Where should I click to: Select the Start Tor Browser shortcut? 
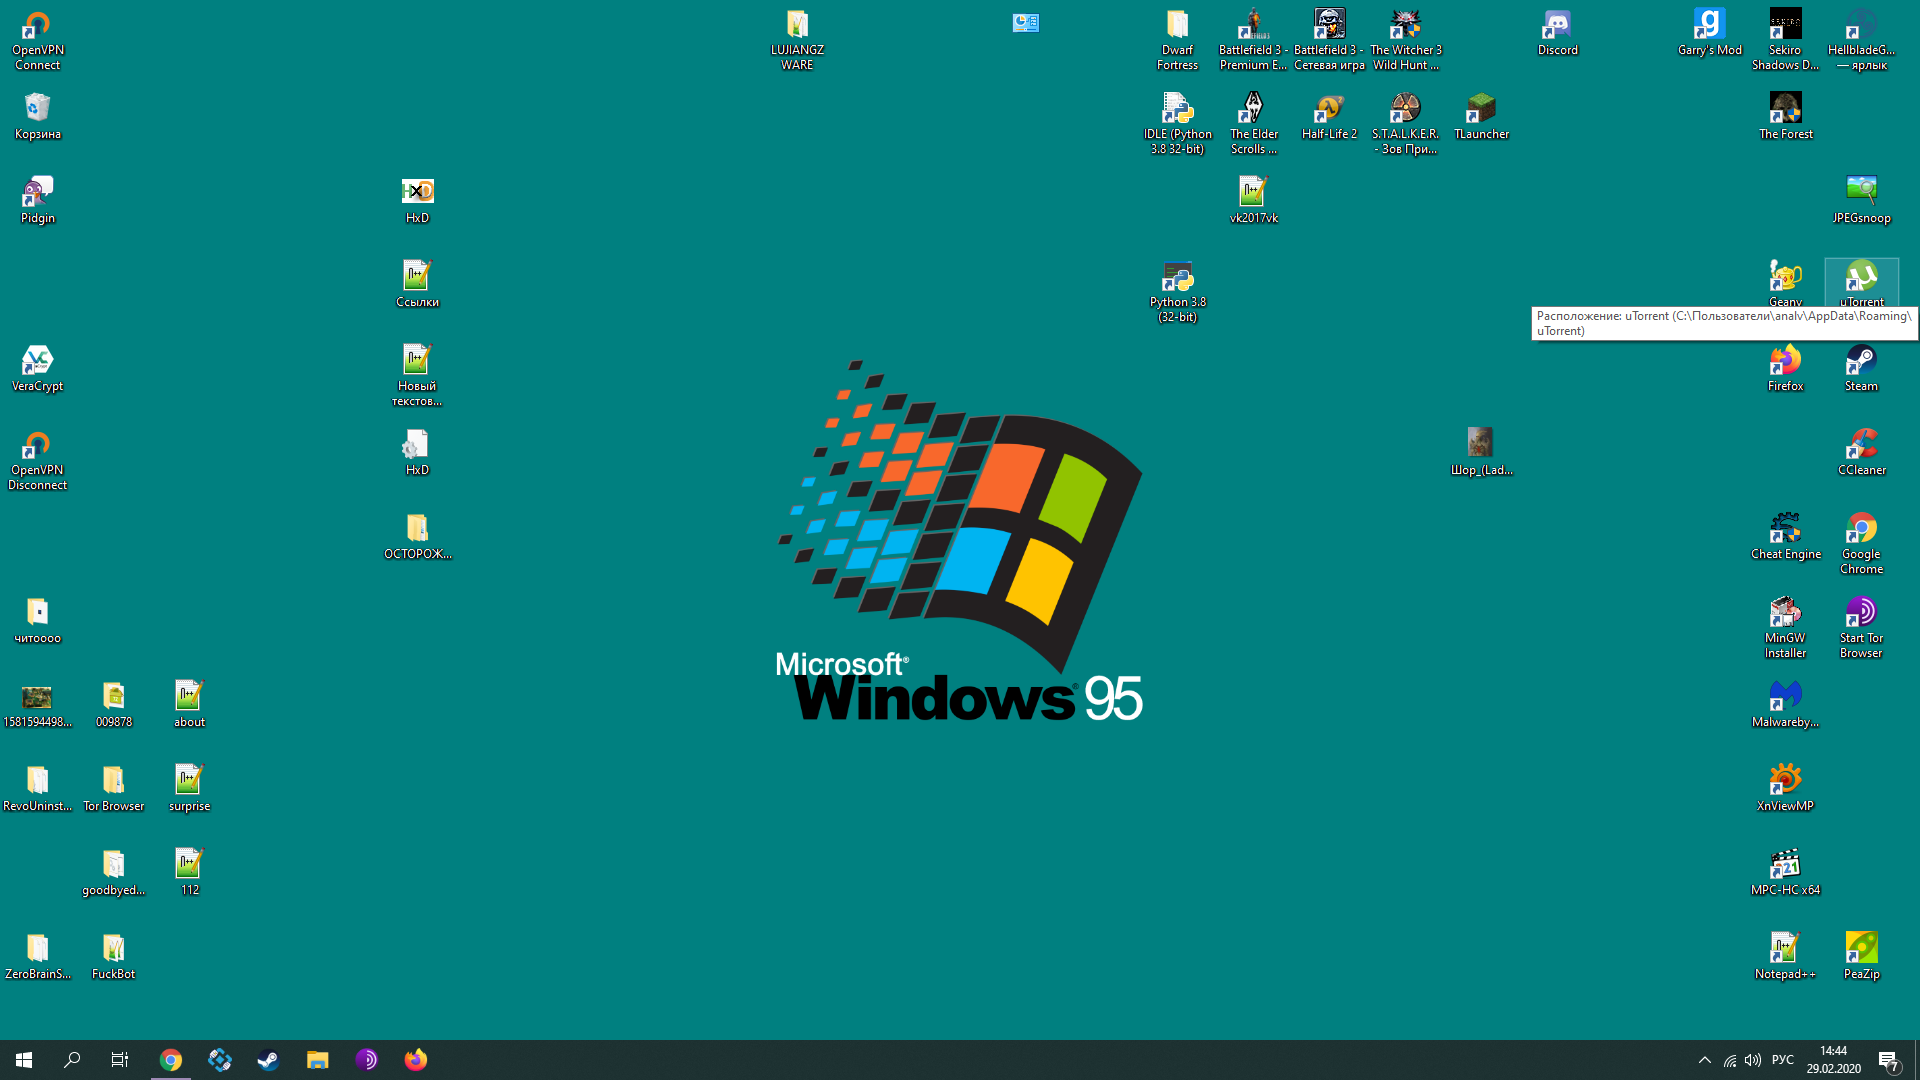pyautogui.click(x=1861, y=628)
